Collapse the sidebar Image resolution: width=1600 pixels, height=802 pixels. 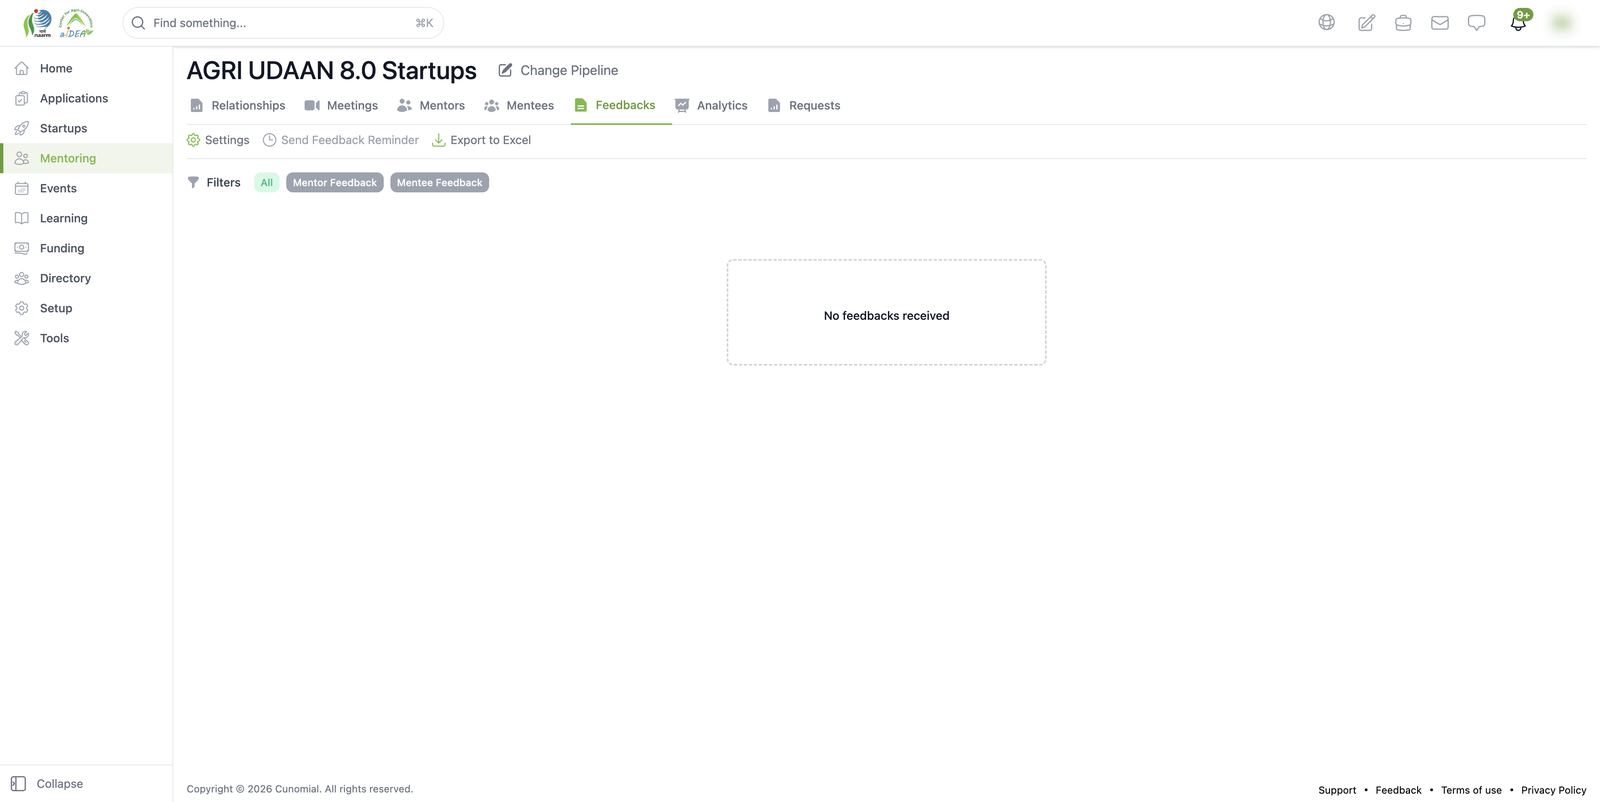point(47,784)
